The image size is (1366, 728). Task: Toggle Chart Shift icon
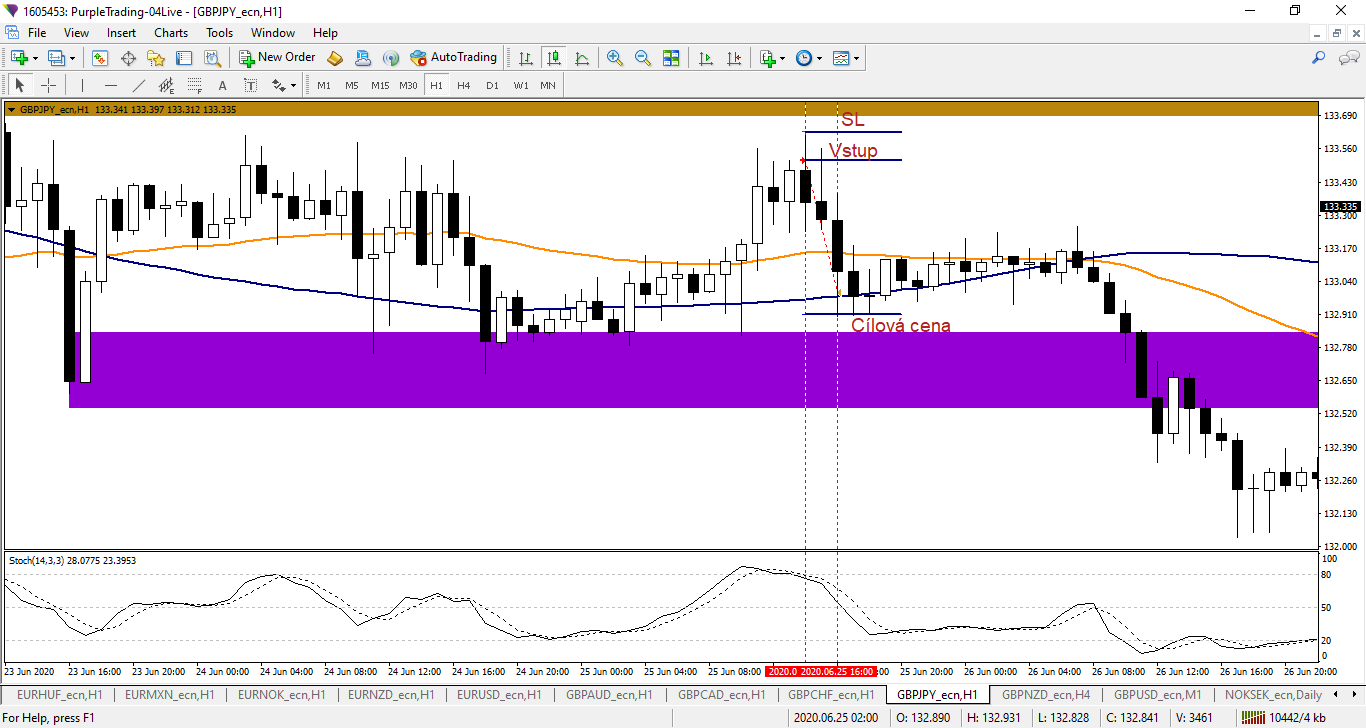point(734,58)
